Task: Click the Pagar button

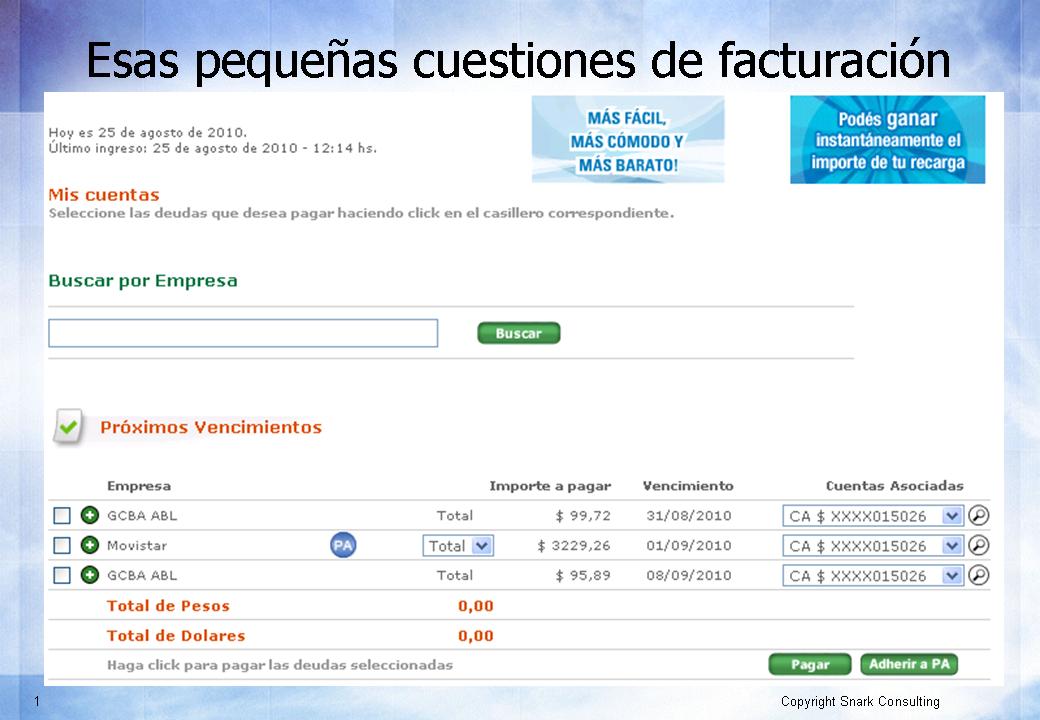Action: (810, 664)
